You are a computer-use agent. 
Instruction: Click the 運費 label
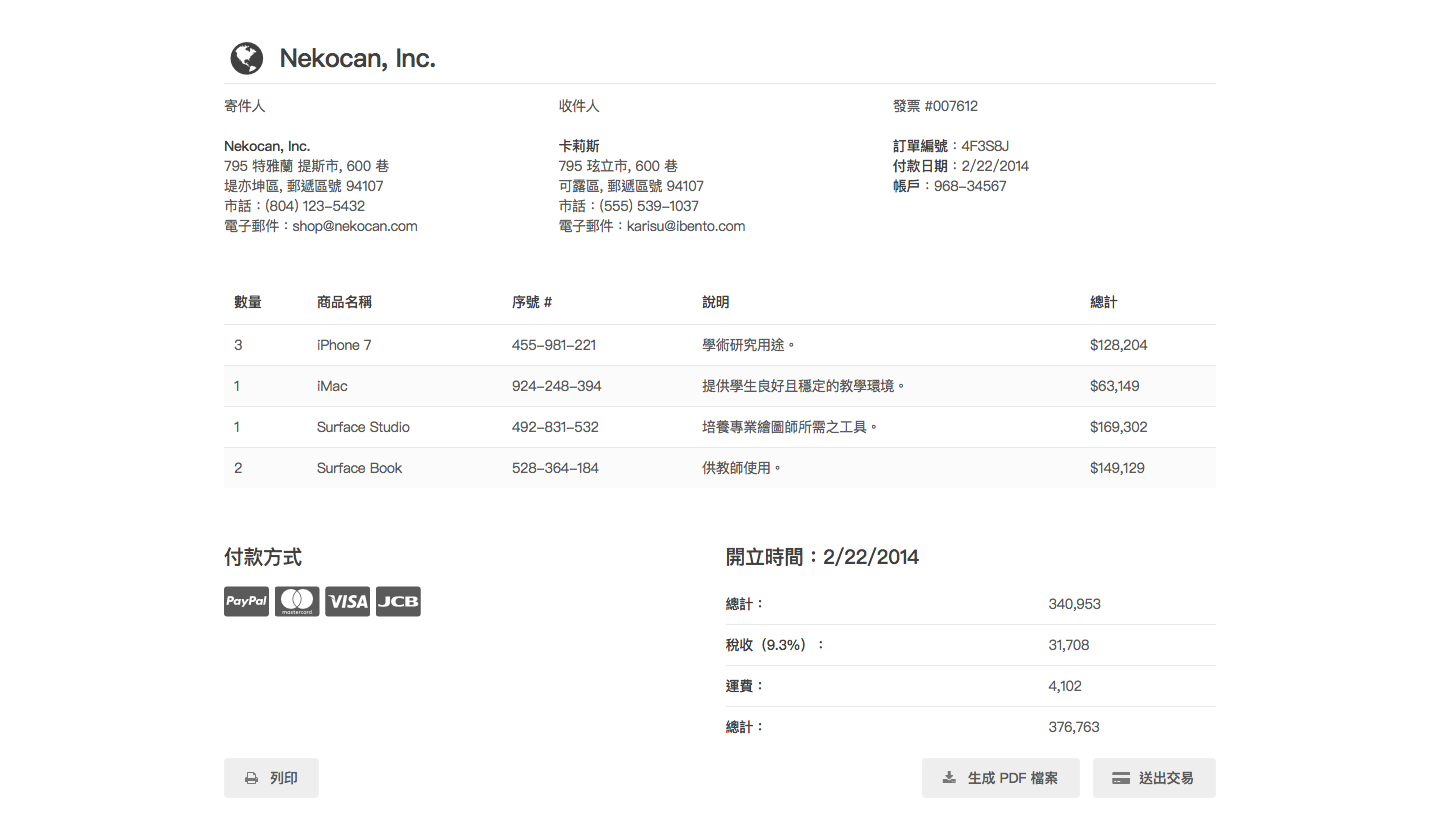[745, 686]
